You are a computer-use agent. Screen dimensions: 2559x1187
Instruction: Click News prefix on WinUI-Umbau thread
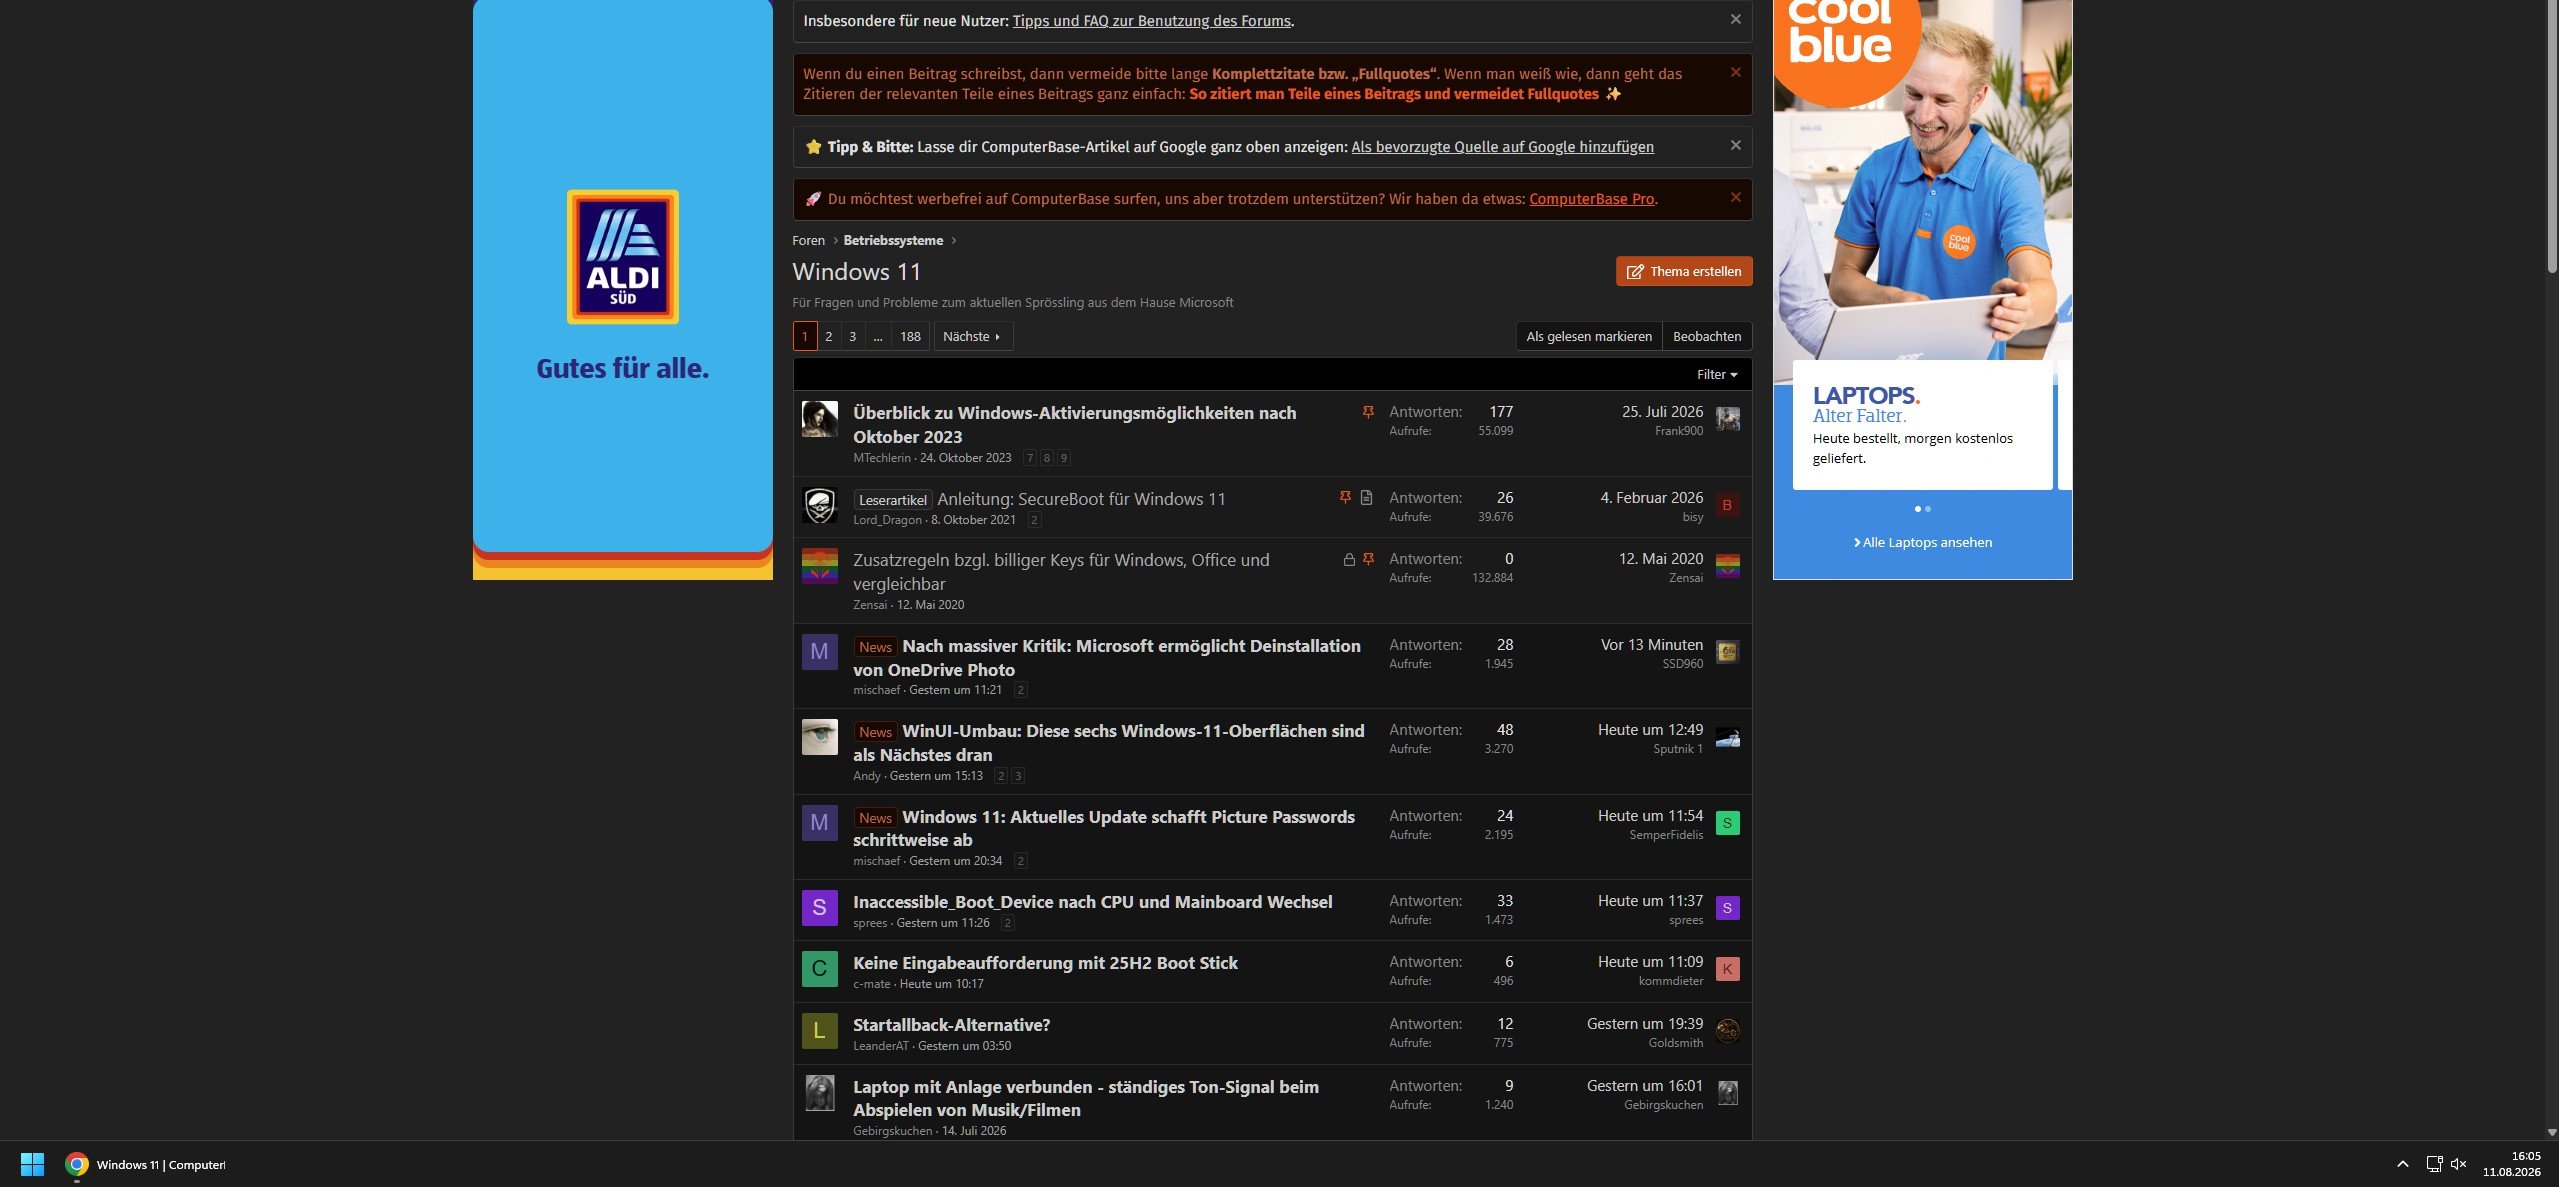point(875,732)
